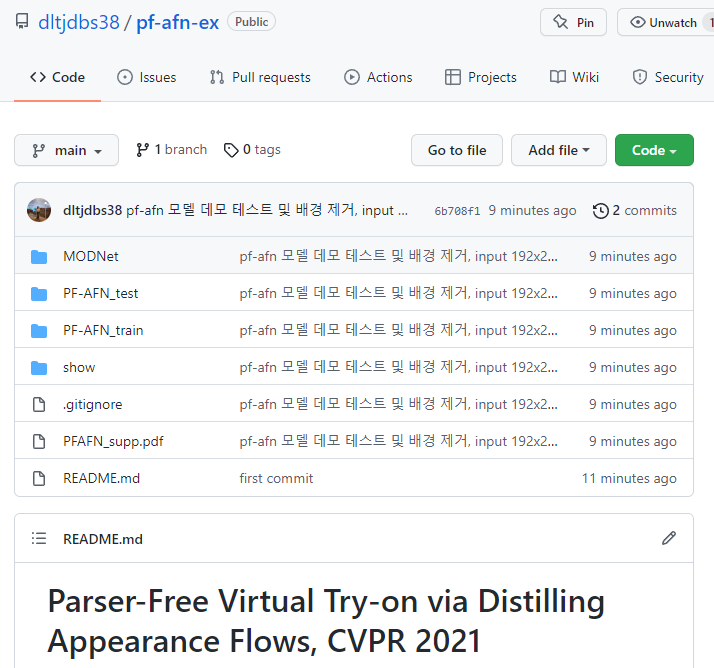This screenshot has width=714, height=668.
Task: Click the README.md file icon in list
Action: click(39, 479)
